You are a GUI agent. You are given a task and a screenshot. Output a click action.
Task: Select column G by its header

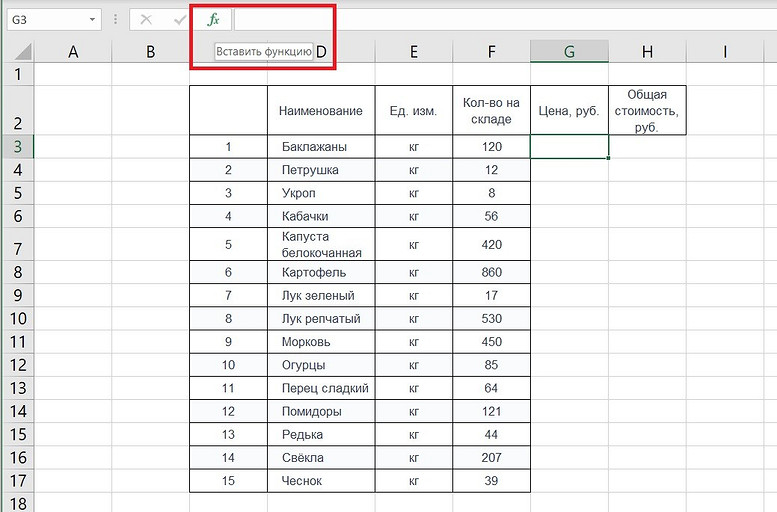pyautogui.click(x=569, y=52)
